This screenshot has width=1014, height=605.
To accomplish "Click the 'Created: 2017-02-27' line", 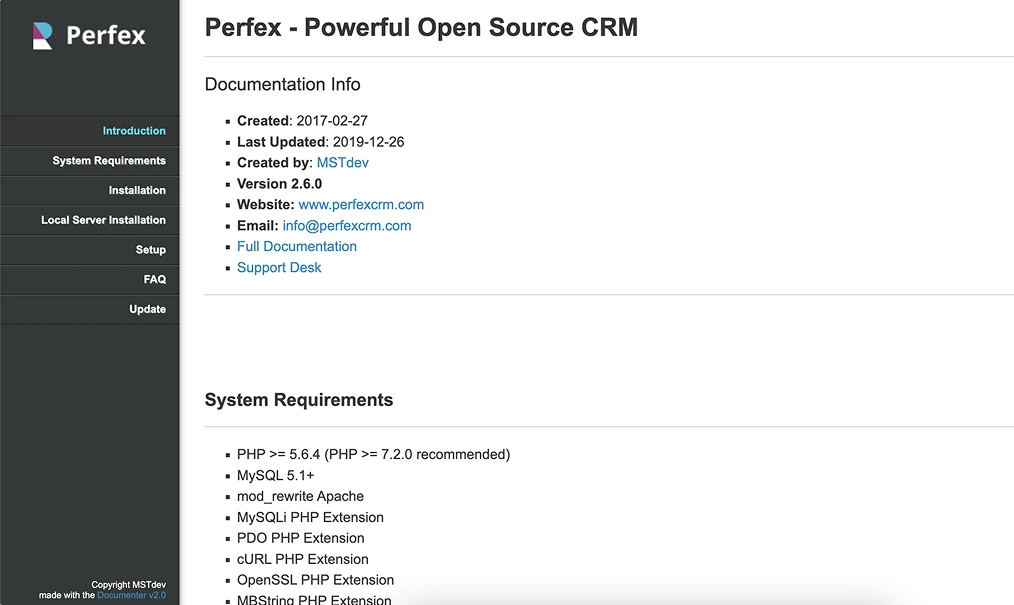I will (302, 121).
